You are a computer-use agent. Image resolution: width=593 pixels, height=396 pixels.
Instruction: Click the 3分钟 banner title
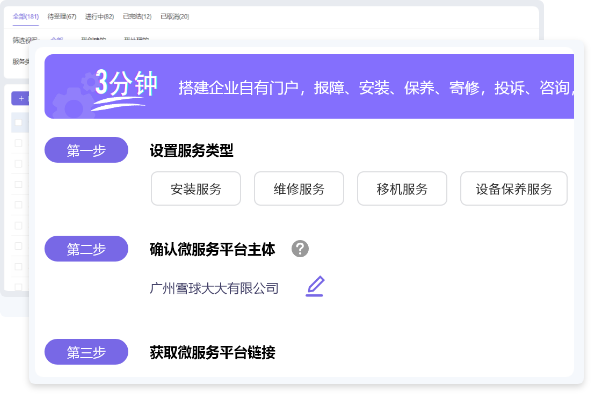tap(126, 83)
